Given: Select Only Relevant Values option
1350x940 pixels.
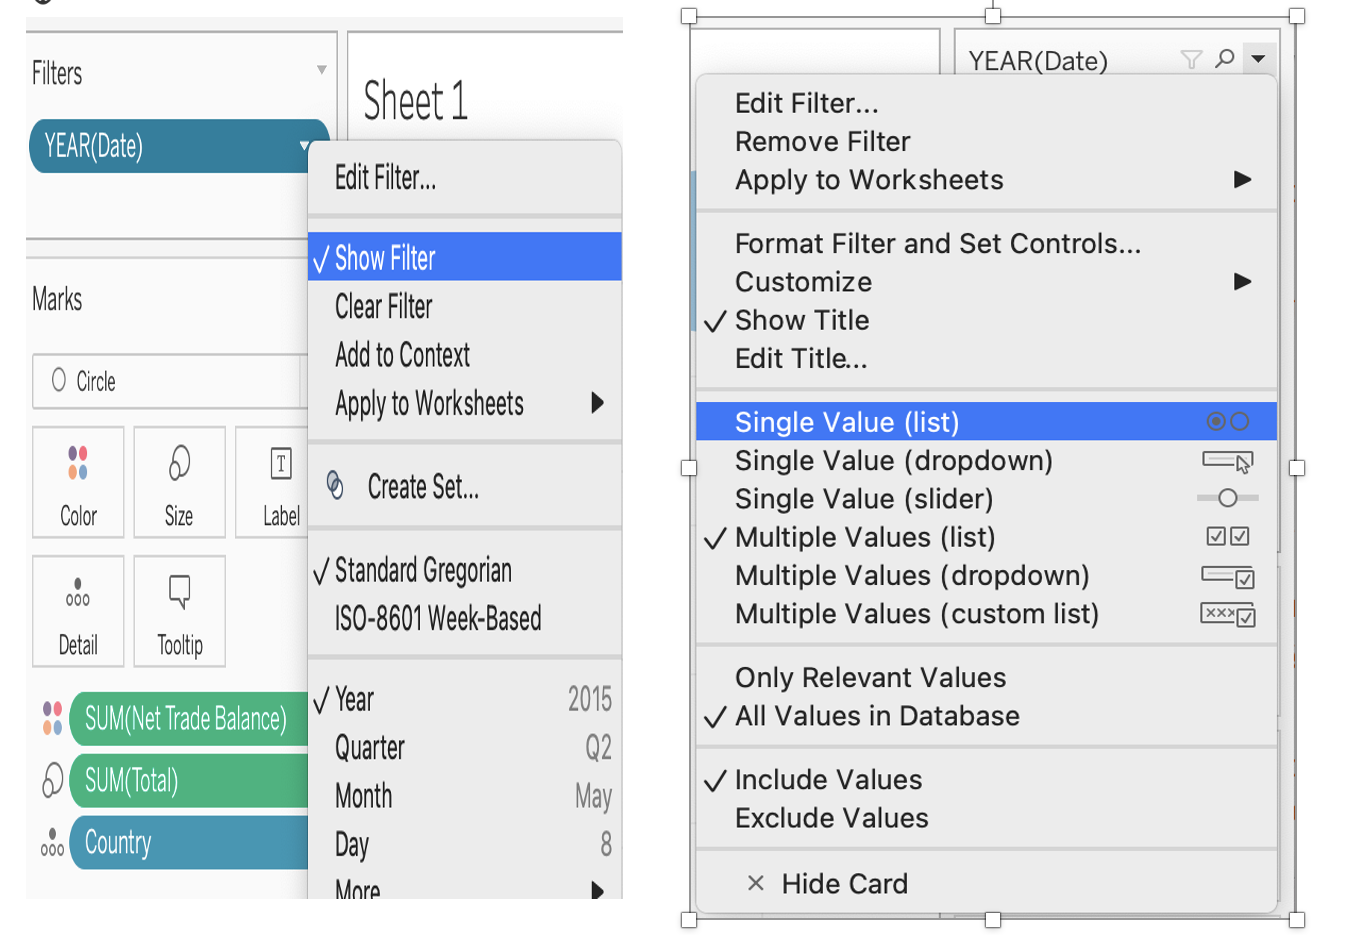Looking at the screenshot, I should tap(870, 678).
